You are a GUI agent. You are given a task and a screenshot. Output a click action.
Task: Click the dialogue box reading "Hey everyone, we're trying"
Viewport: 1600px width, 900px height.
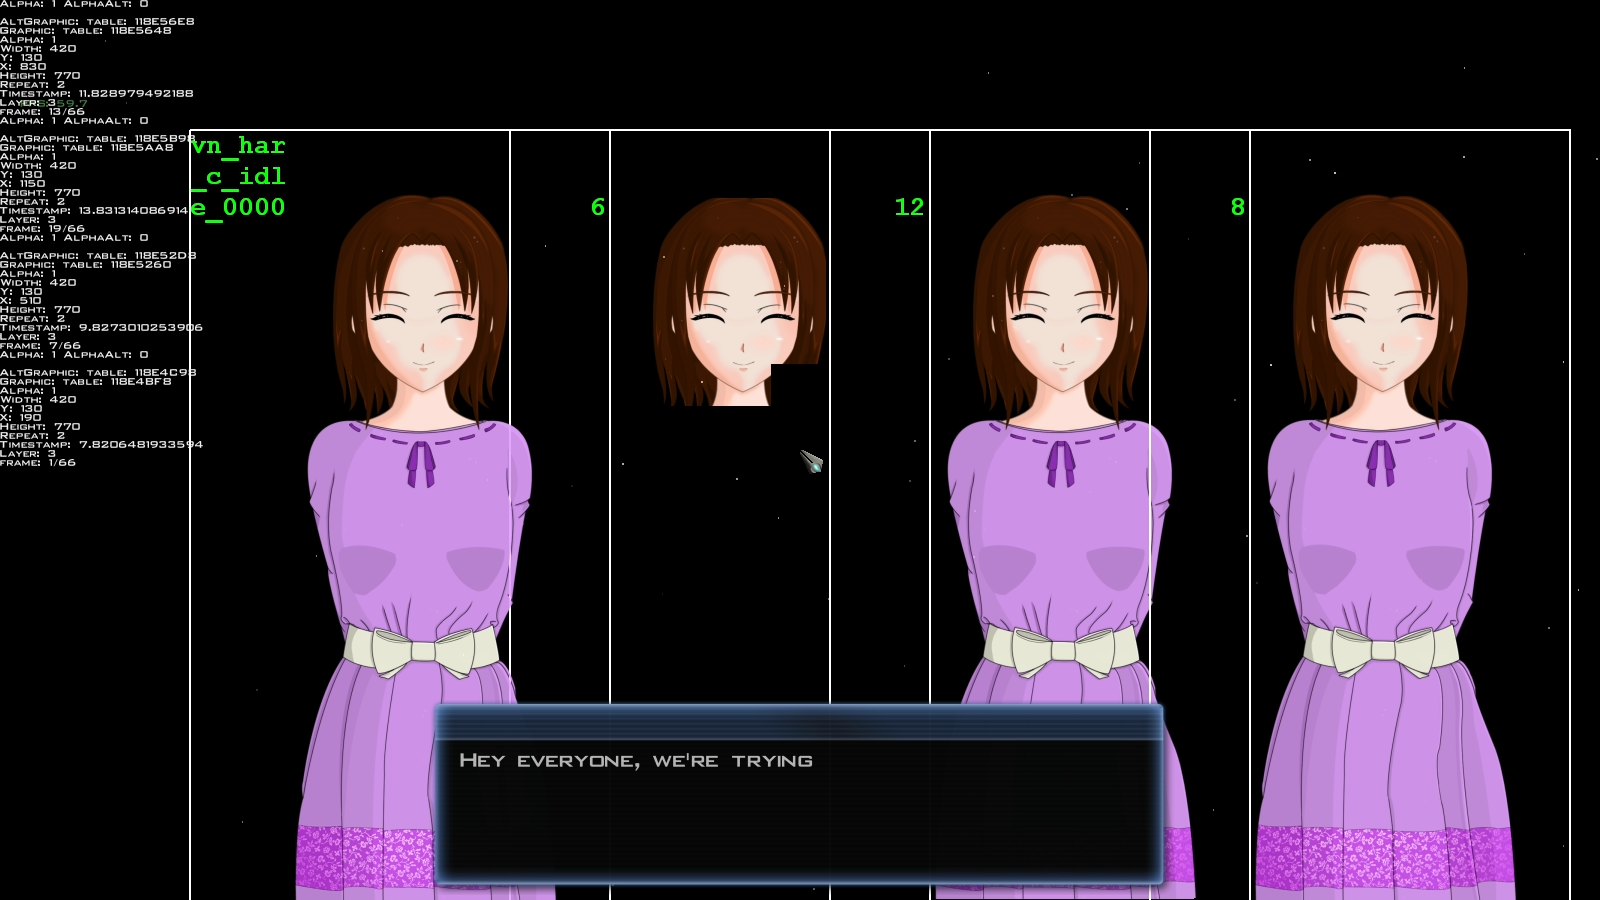coord(798,794)
